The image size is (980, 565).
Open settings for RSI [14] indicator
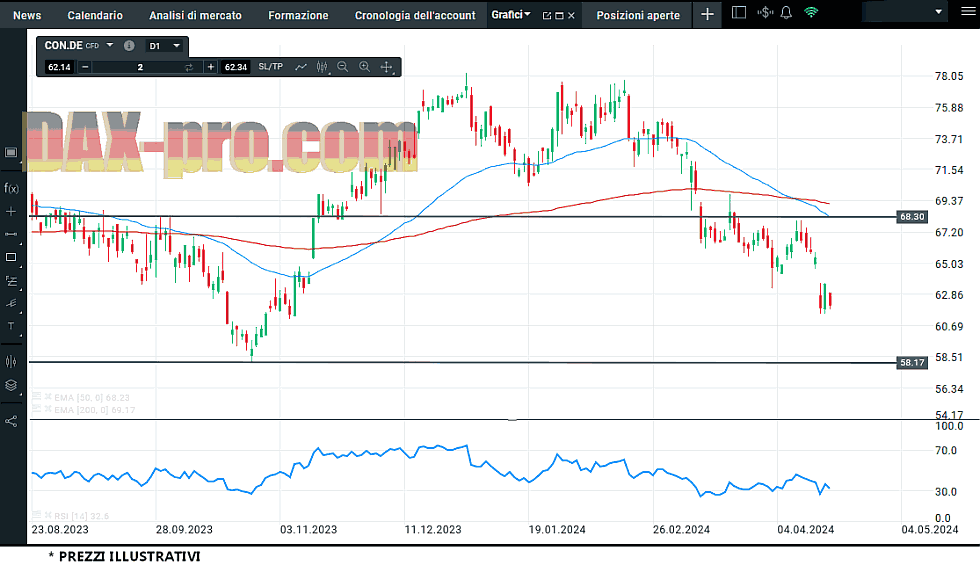[x=36, y=516]
